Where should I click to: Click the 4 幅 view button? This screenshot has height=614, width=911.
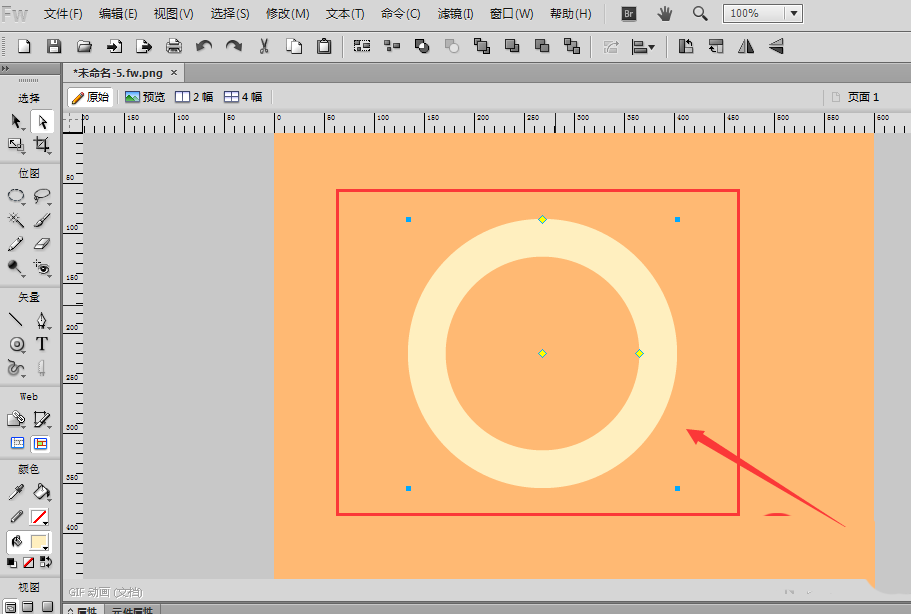pos(243,97)
